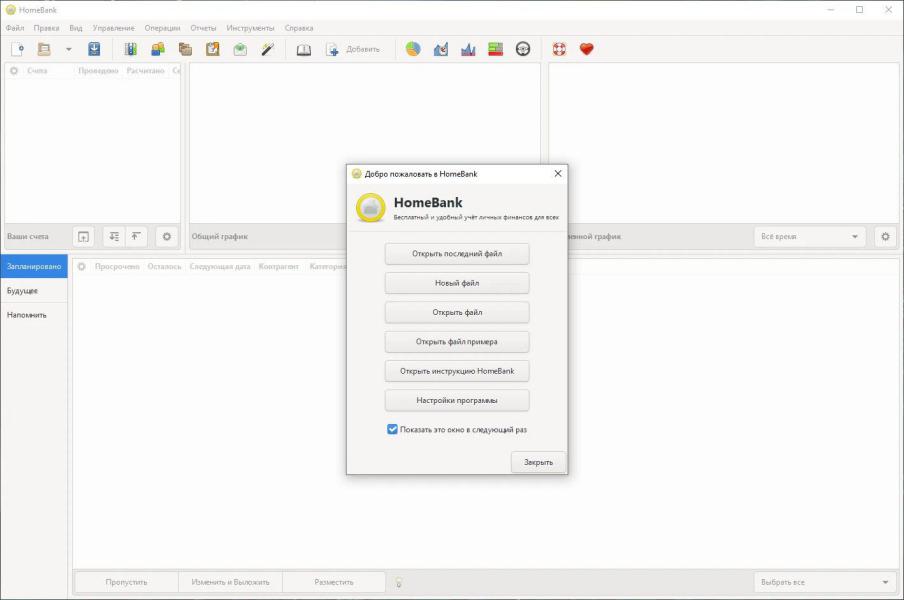Click the gear icon beside Всё время
The height and width of the screenshot is (600, 904).
click(x=886, y=236)
